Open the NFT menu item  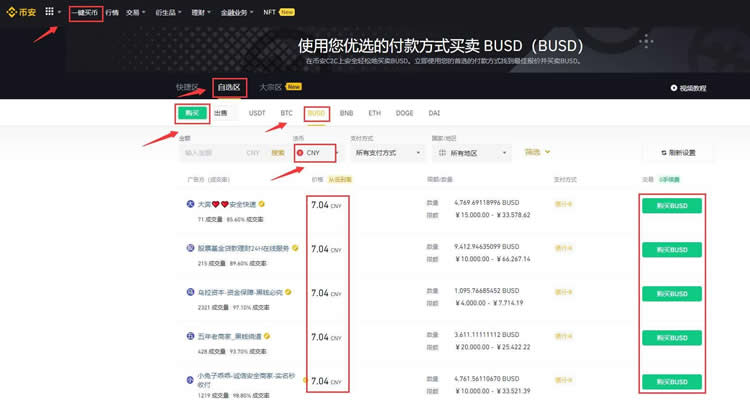[x=269, y=12]
